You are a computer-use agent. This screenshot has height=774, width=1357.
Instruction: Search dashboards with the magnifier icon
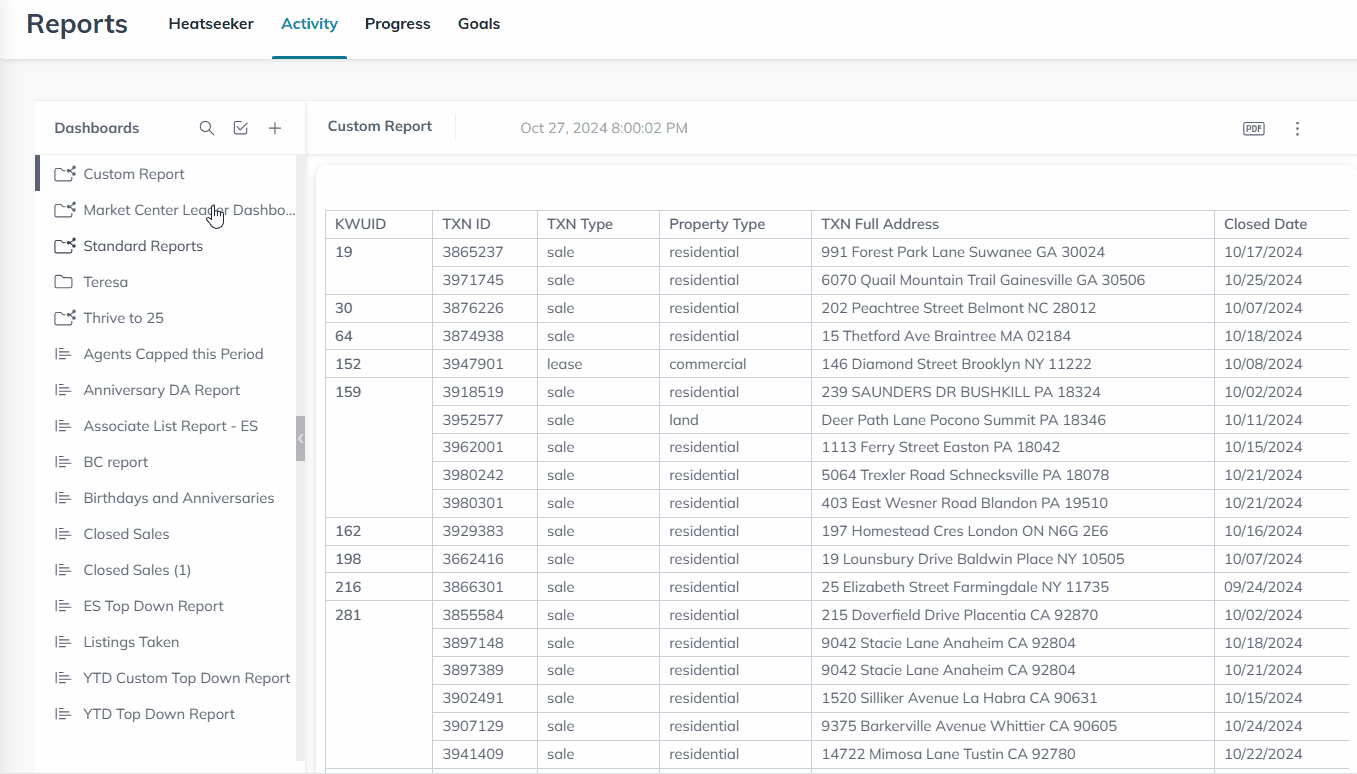point(207,128)
